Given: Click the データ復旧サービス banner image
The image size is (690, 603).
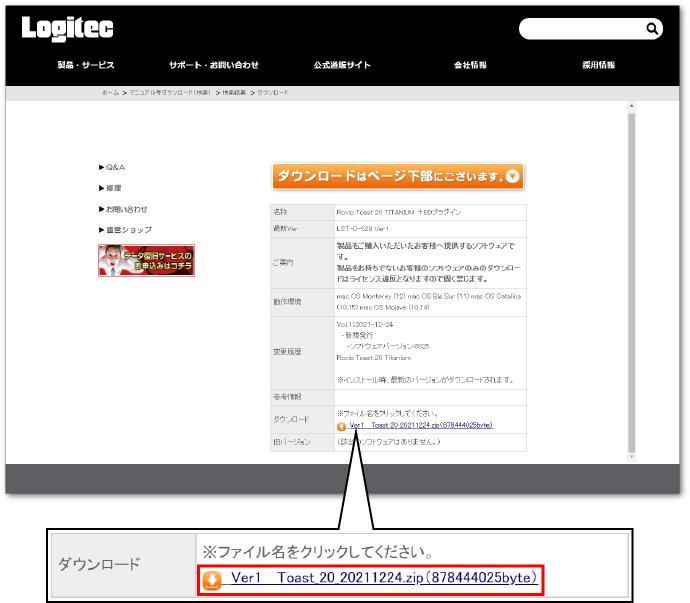Looking at the screenshot, I should 147,261.
